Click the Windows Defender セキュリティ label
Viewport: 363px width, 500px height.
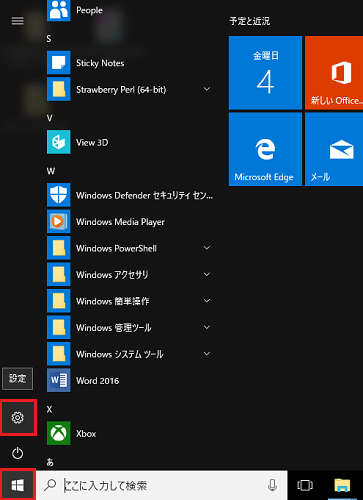(x=144, y=195)
